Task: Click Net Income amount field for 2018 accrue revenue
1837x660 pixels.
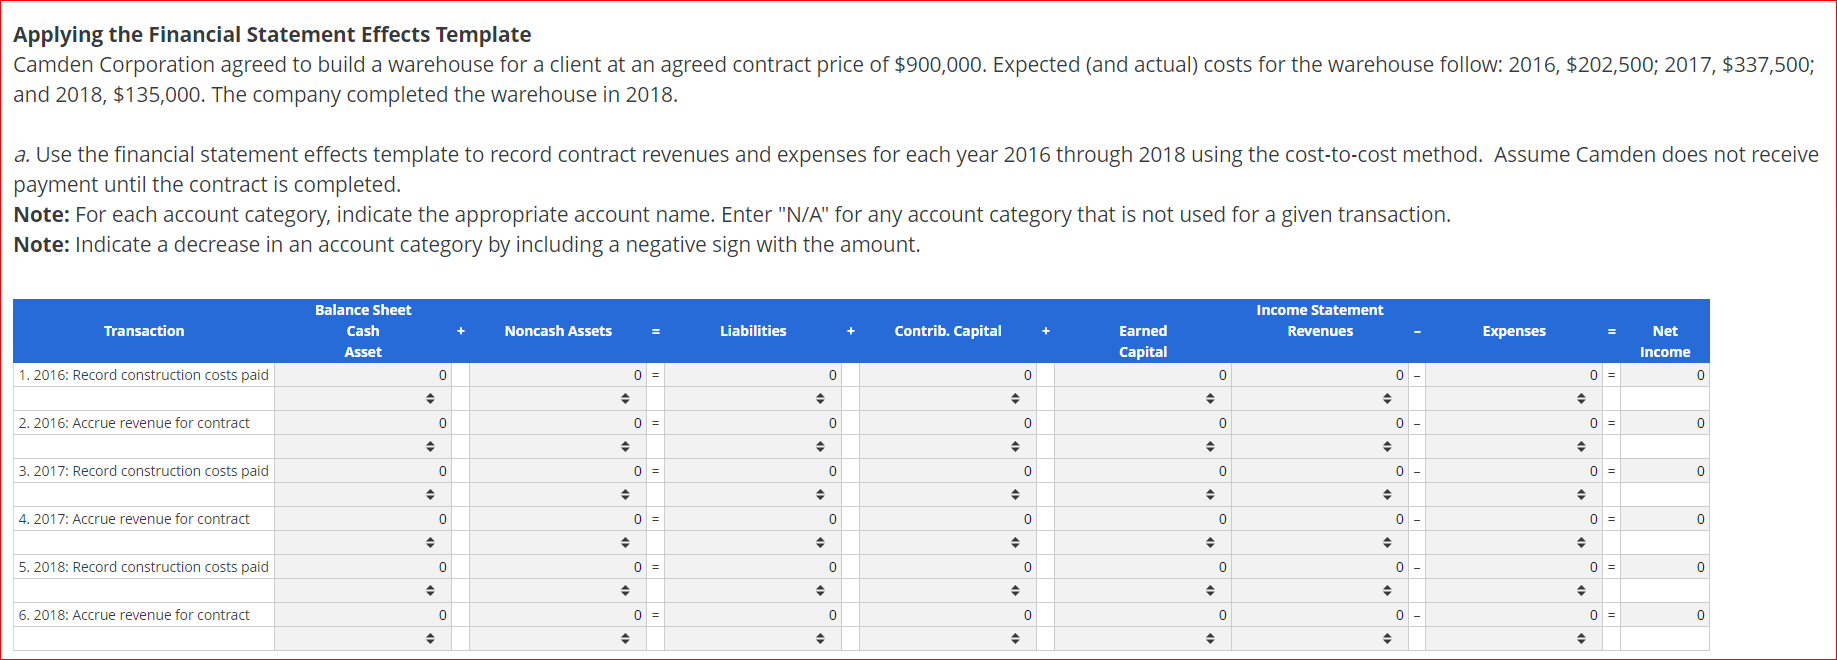Action: point(1665,615)
